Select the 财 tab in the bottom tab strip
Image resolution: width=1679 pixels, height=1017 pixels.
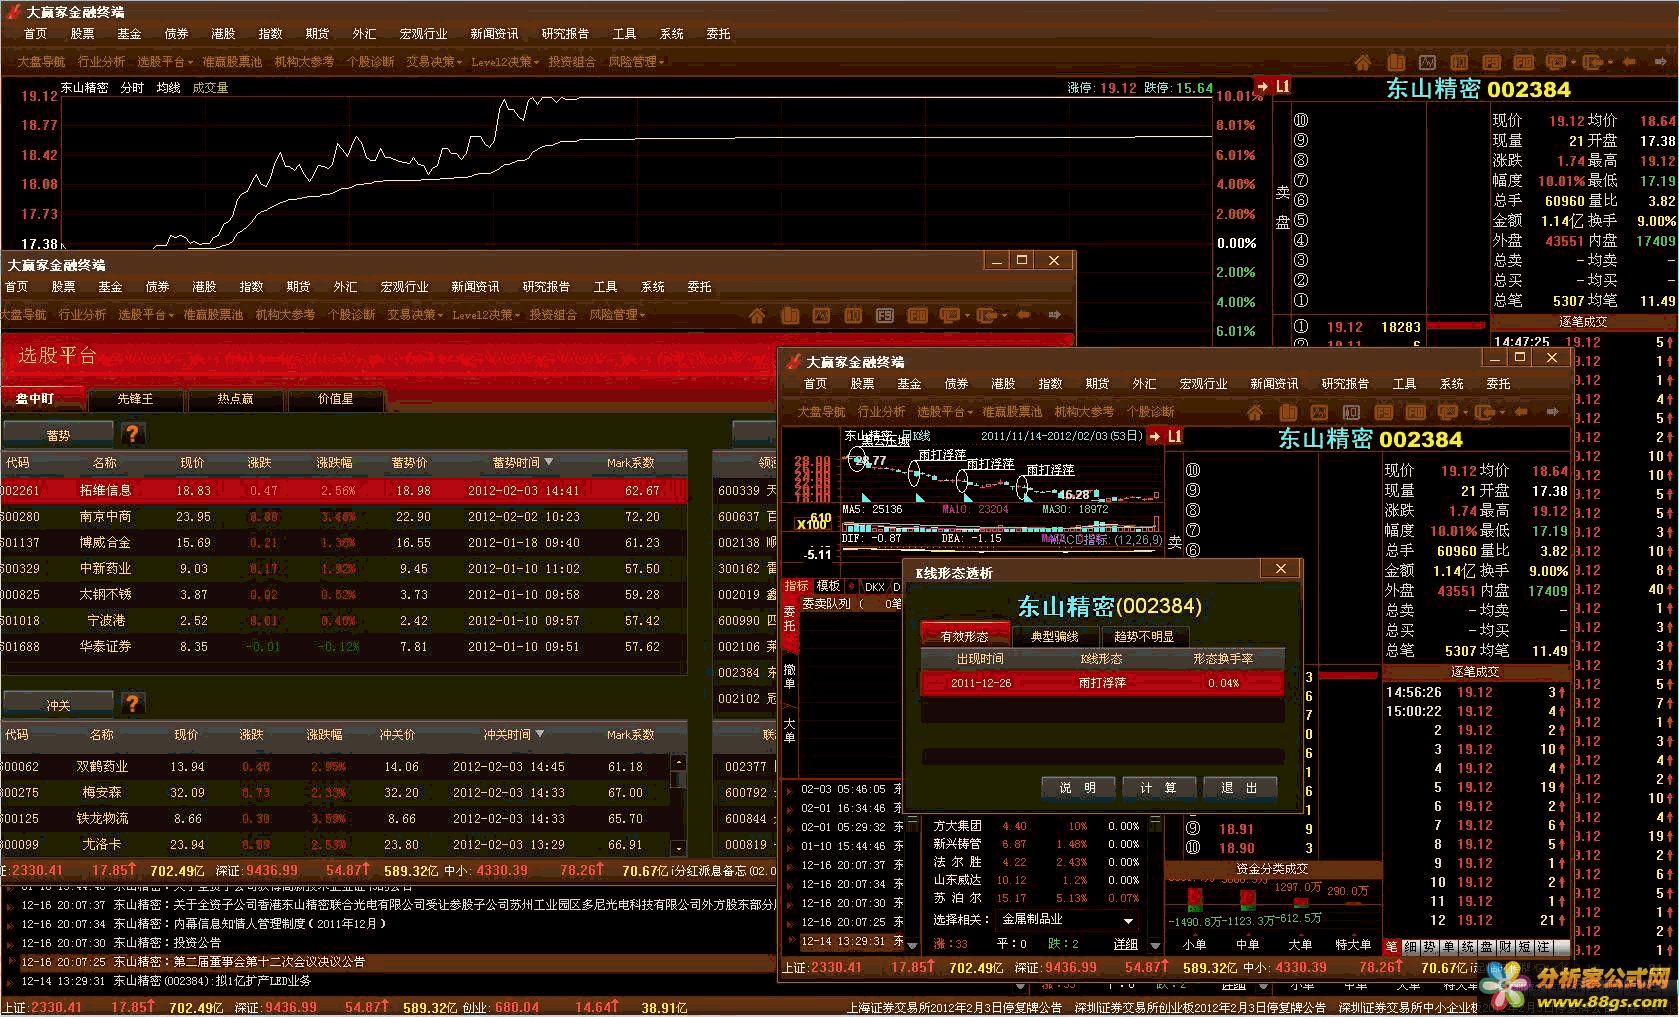click(x=1505, y=946)
